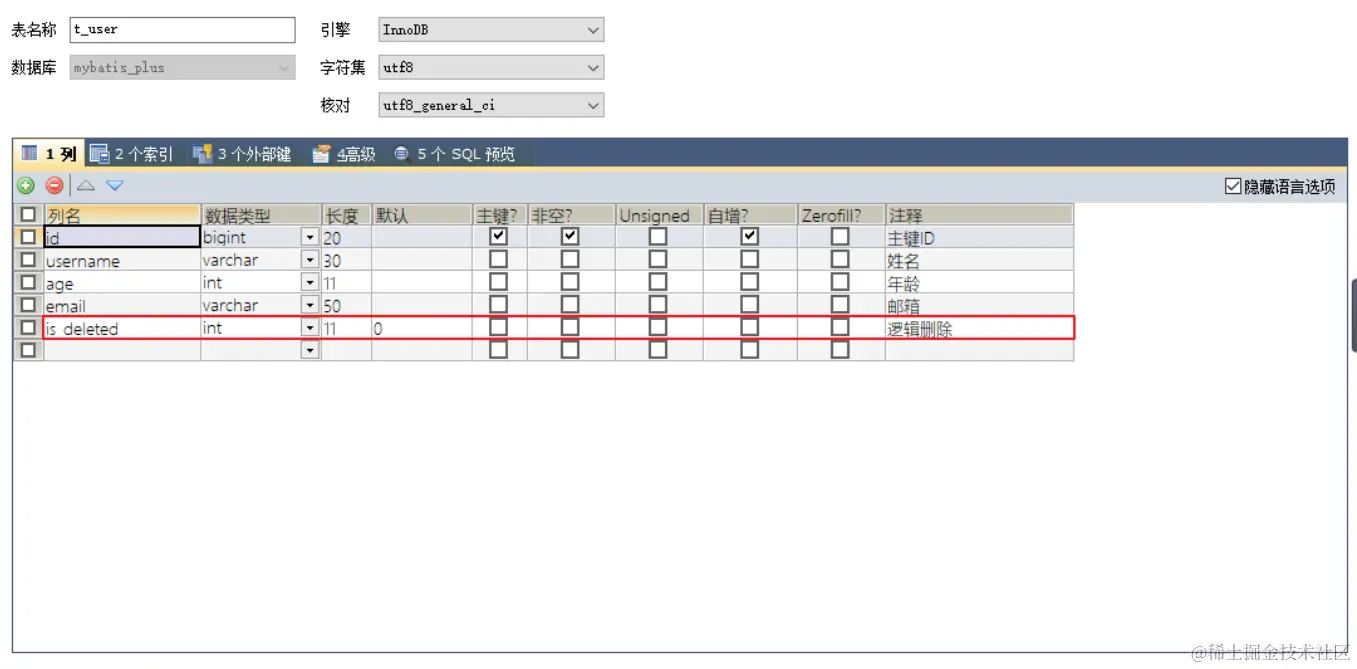1357x669 pixels.
Task: Open data type dropdown in the empty row
Action: (310, 350)
